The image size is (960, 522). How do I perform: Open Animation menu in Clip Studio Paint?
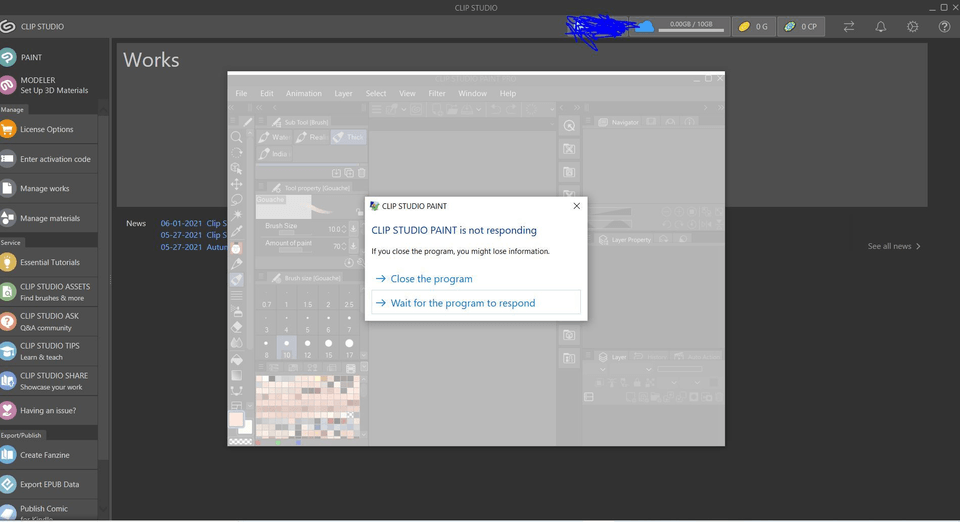[x=304, y=93]
